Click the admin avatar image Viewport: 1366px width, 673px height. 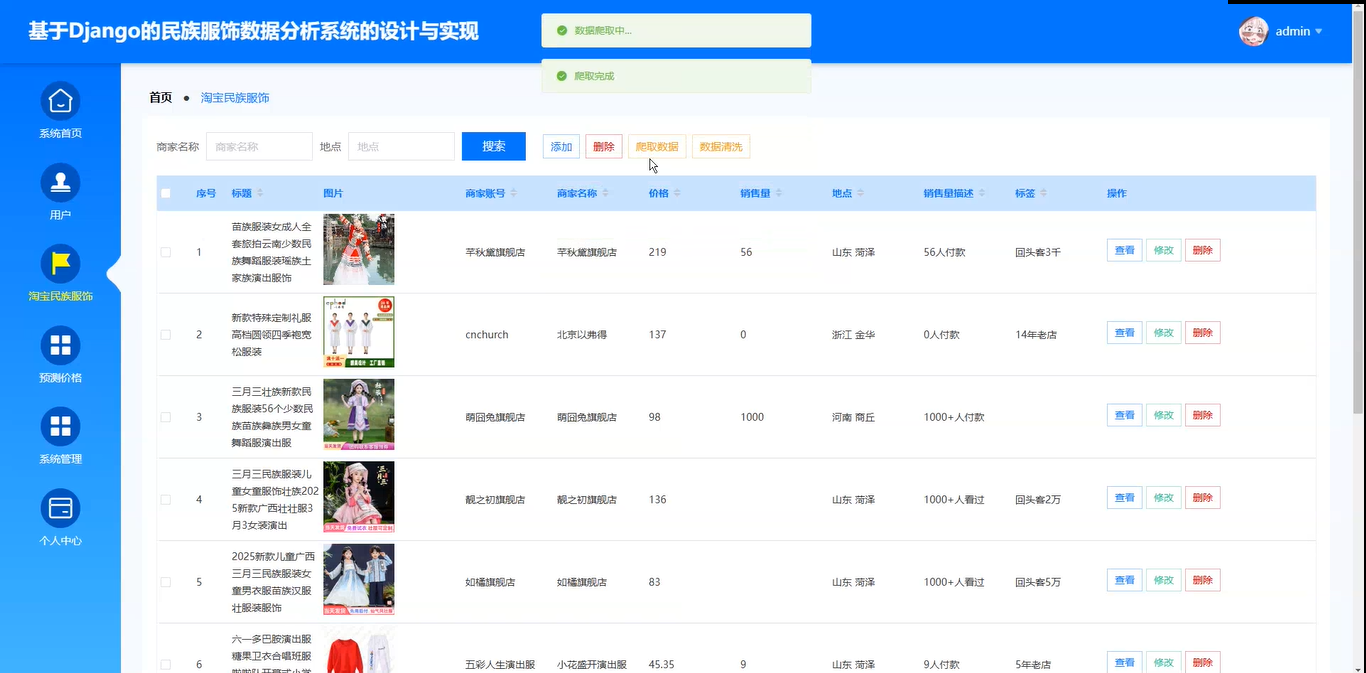tap(1252, 31)
